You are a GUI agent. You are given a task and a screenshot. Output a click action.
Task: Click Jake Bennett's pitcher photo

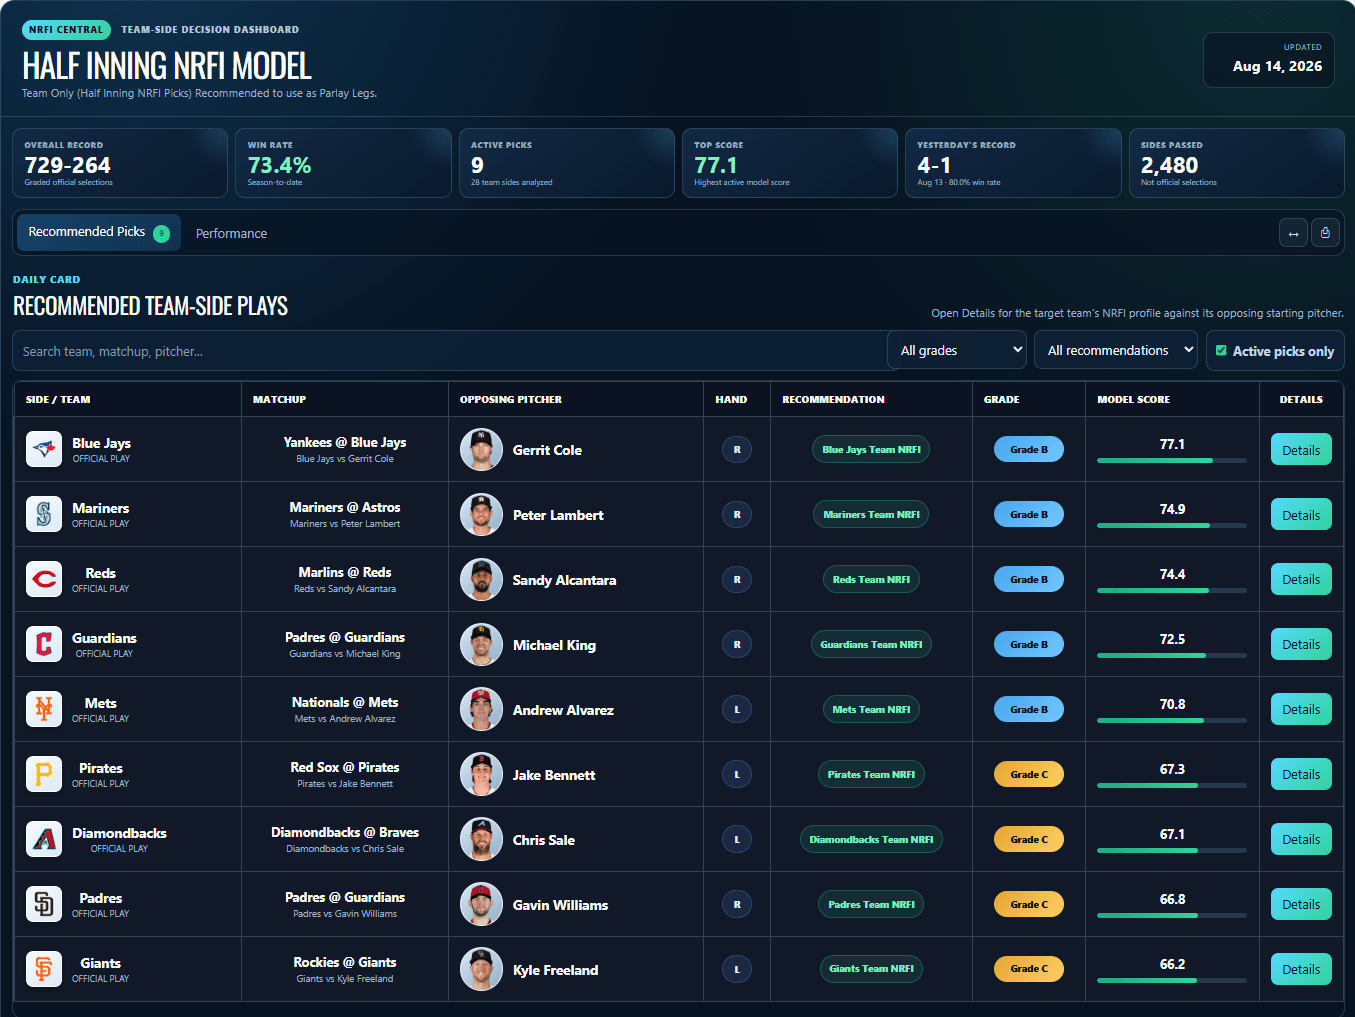coord(481,775)
